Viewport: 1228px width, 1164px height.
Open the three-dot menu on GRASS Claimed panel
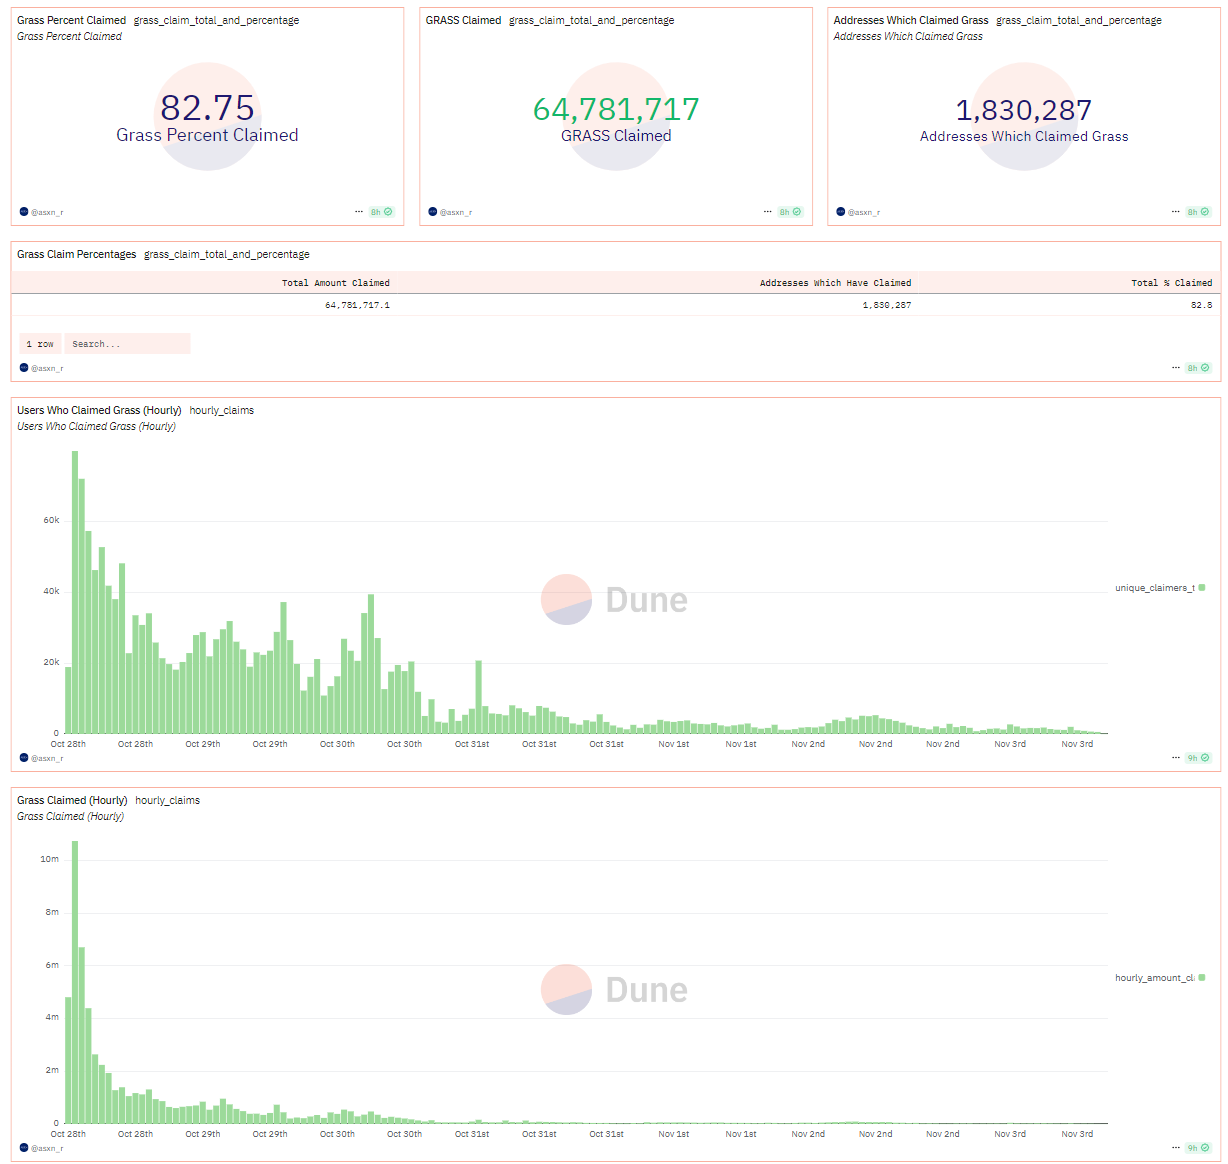point(768,212)
